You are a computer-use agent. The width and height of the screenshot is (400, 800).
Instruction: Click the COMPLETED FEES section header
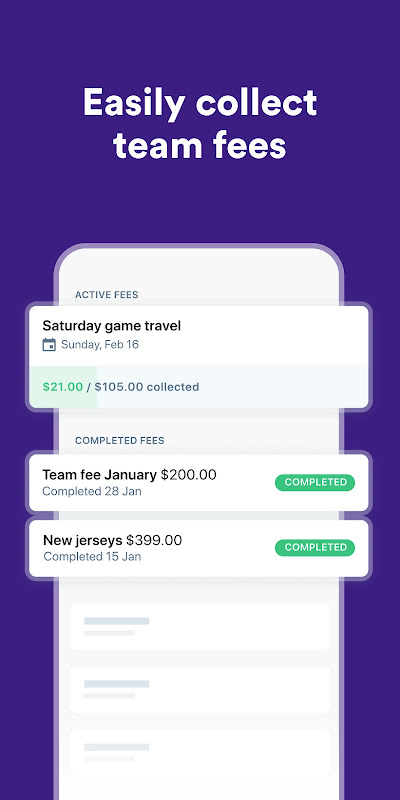coord(120,441)
